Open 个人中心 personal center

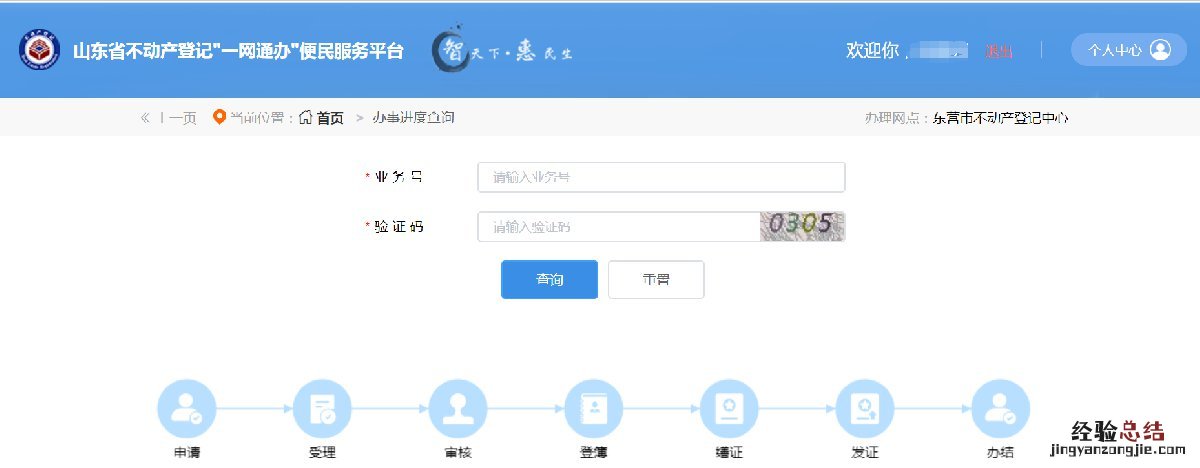tap(1128, 50)
